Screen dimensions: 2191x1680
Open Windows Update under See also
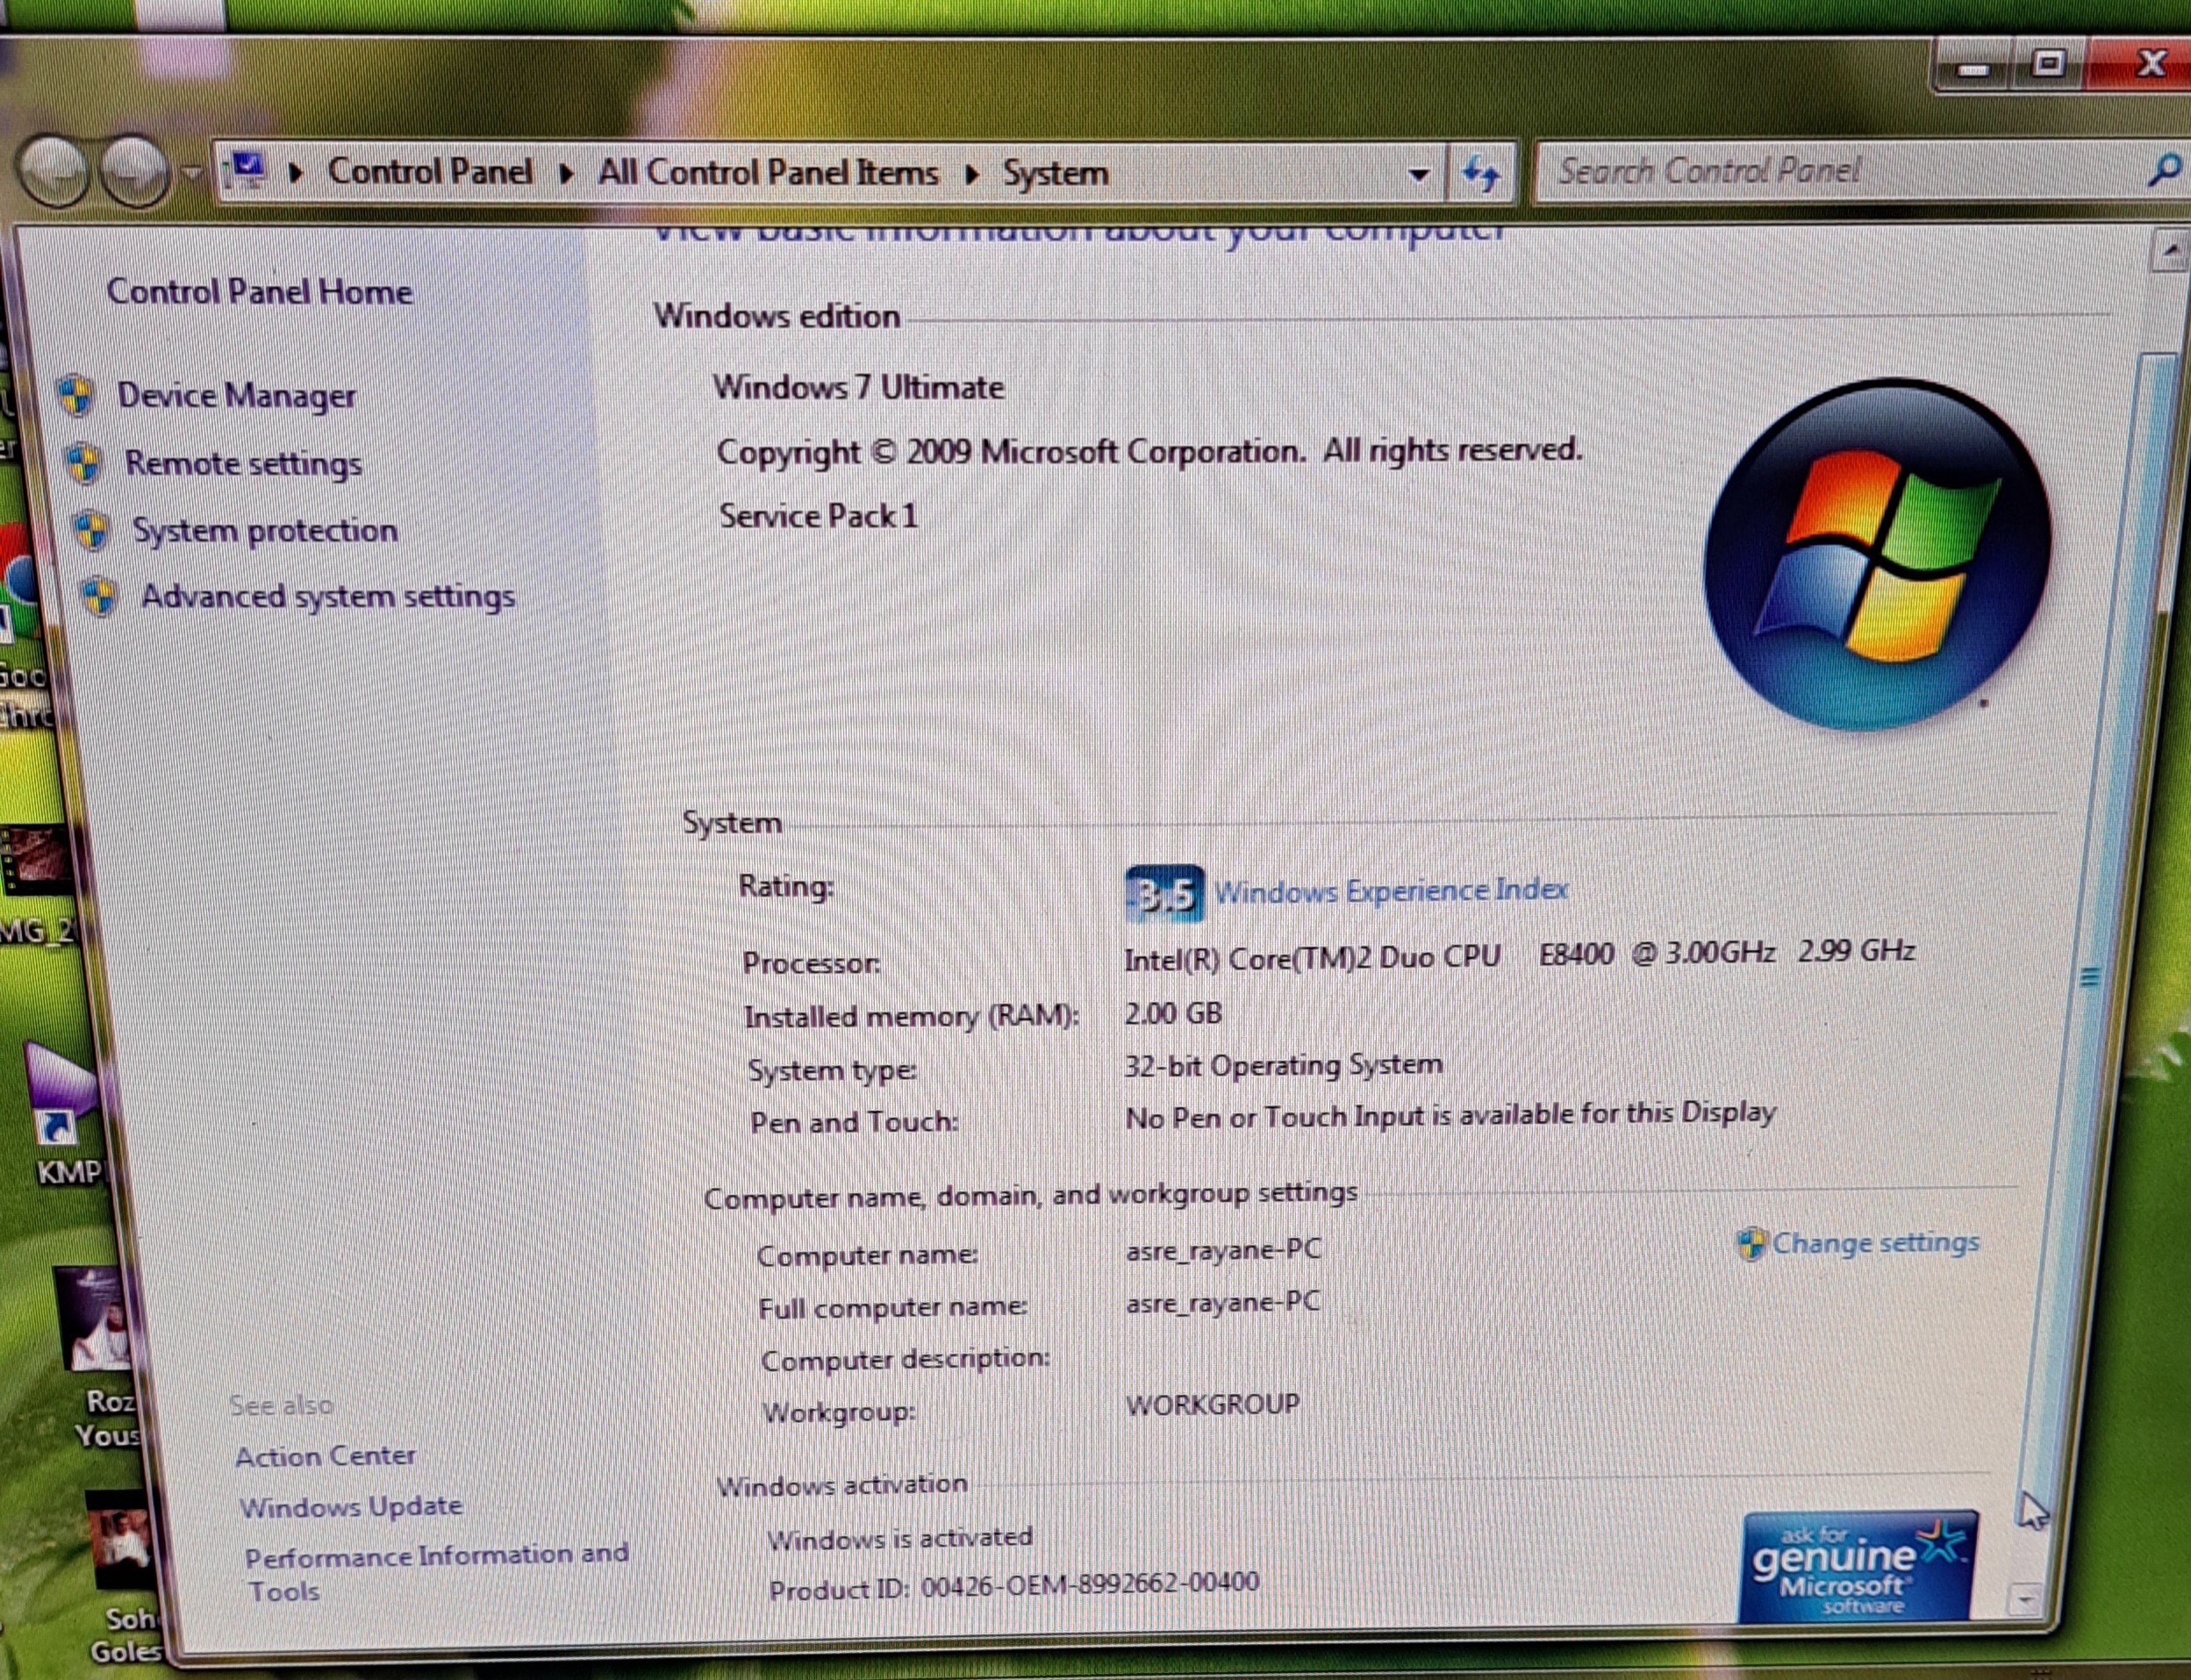pyautogui.click(x=351, y=1506)
